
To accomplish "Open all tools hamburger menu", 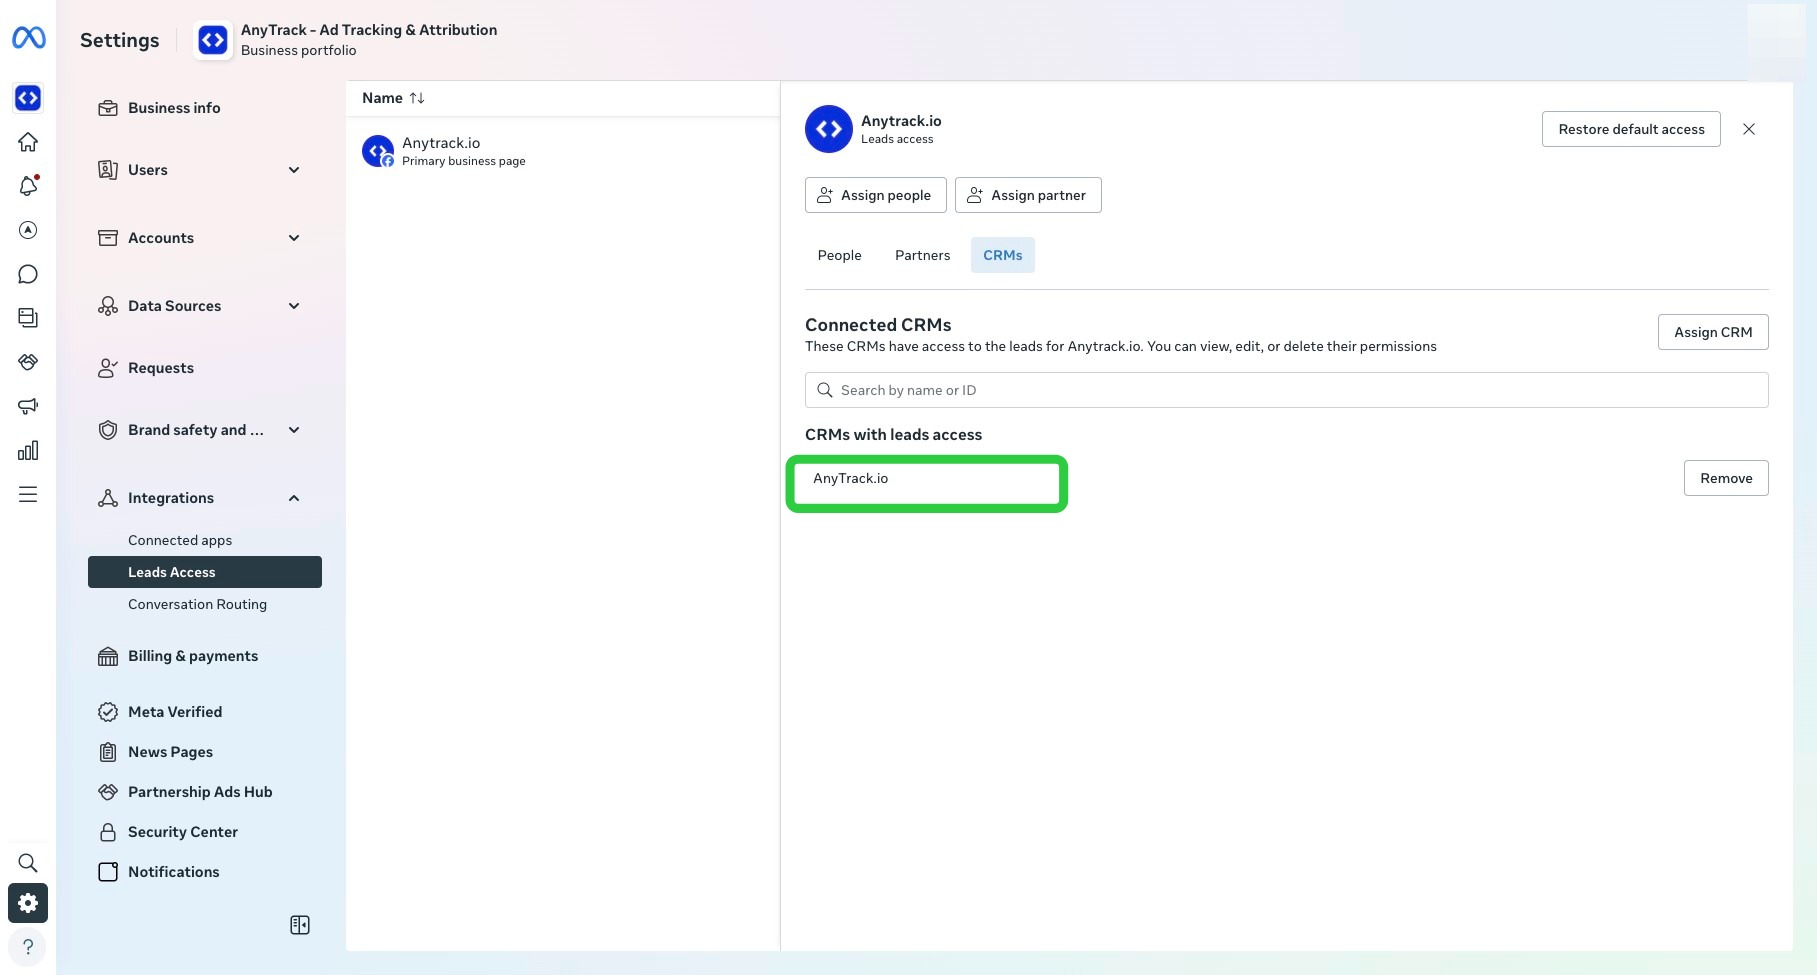I will (x=28, y=494).
